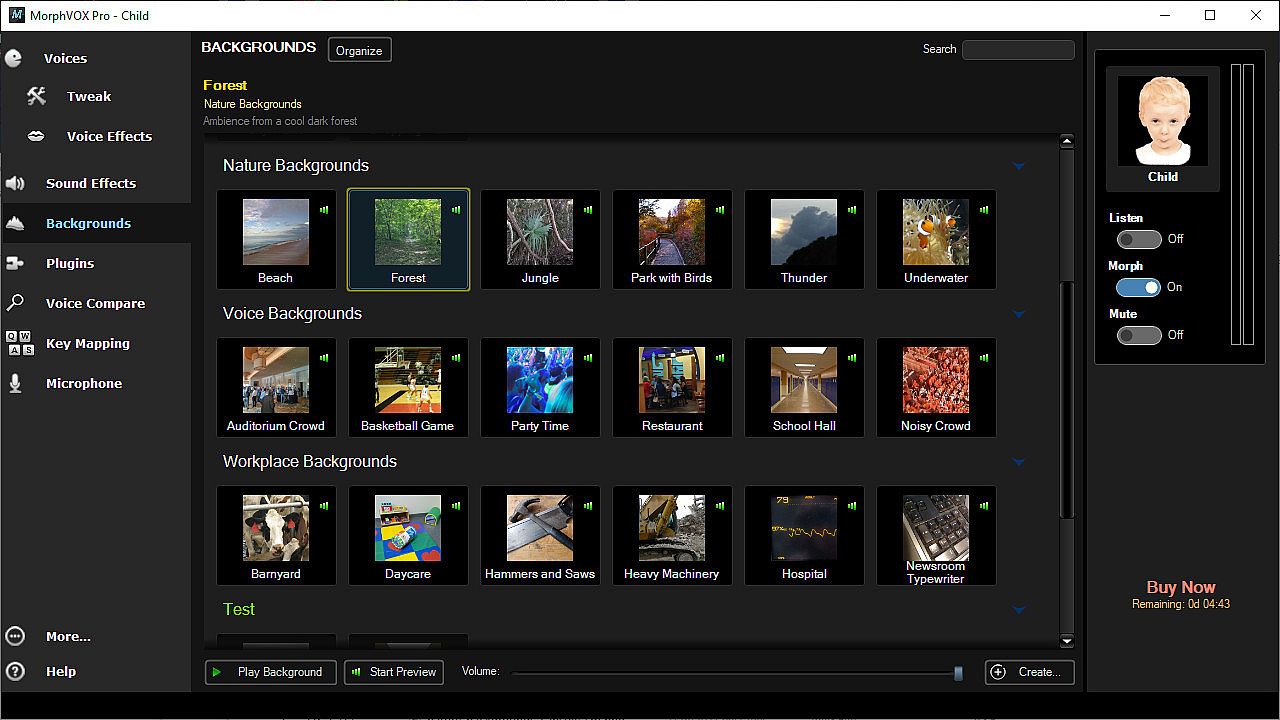1280x720 pixels.
Task: Click the Key Mapping QWAS icon
Action: 19,343
